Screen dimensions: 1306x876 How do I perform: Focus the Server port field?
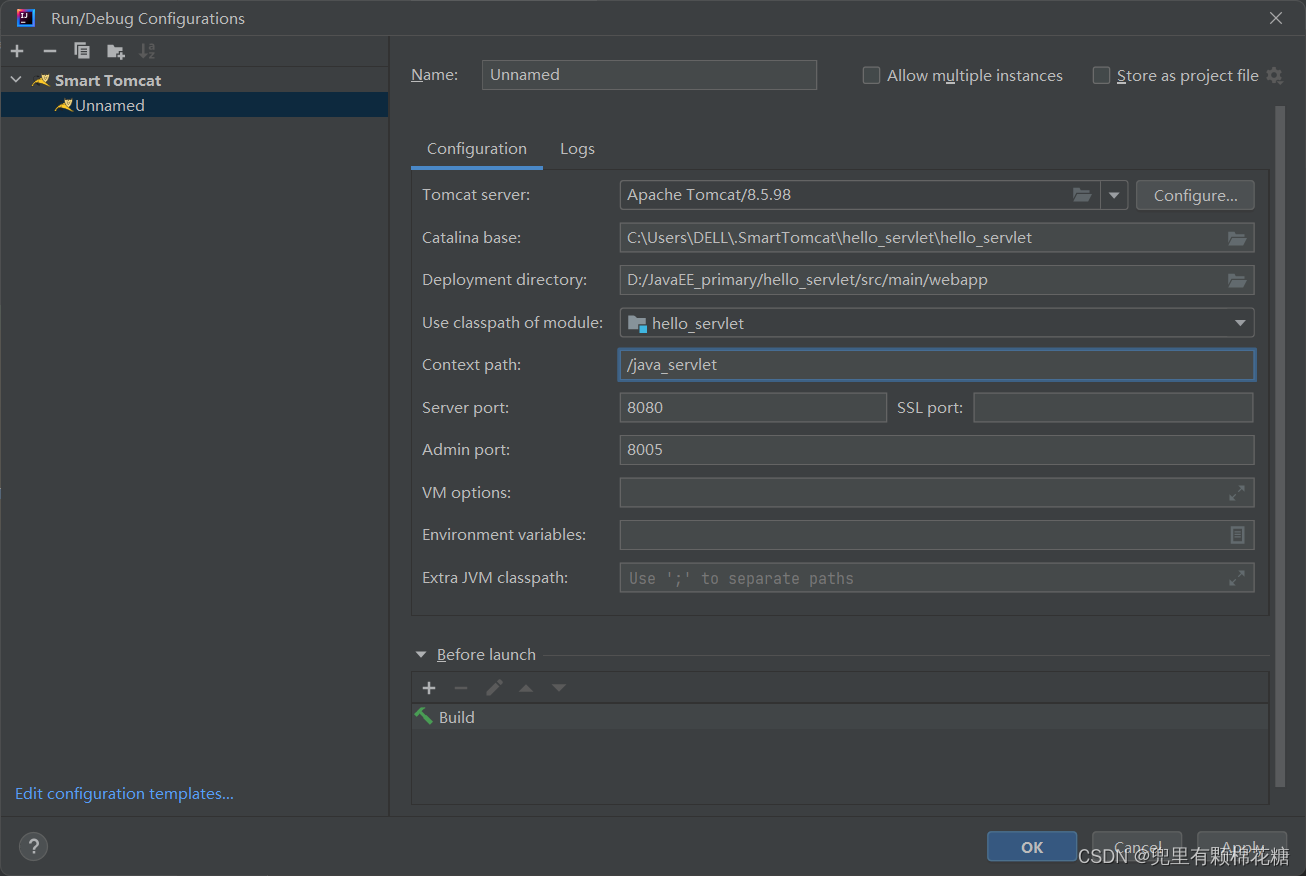pyautogui.click(x=753, y=408)
